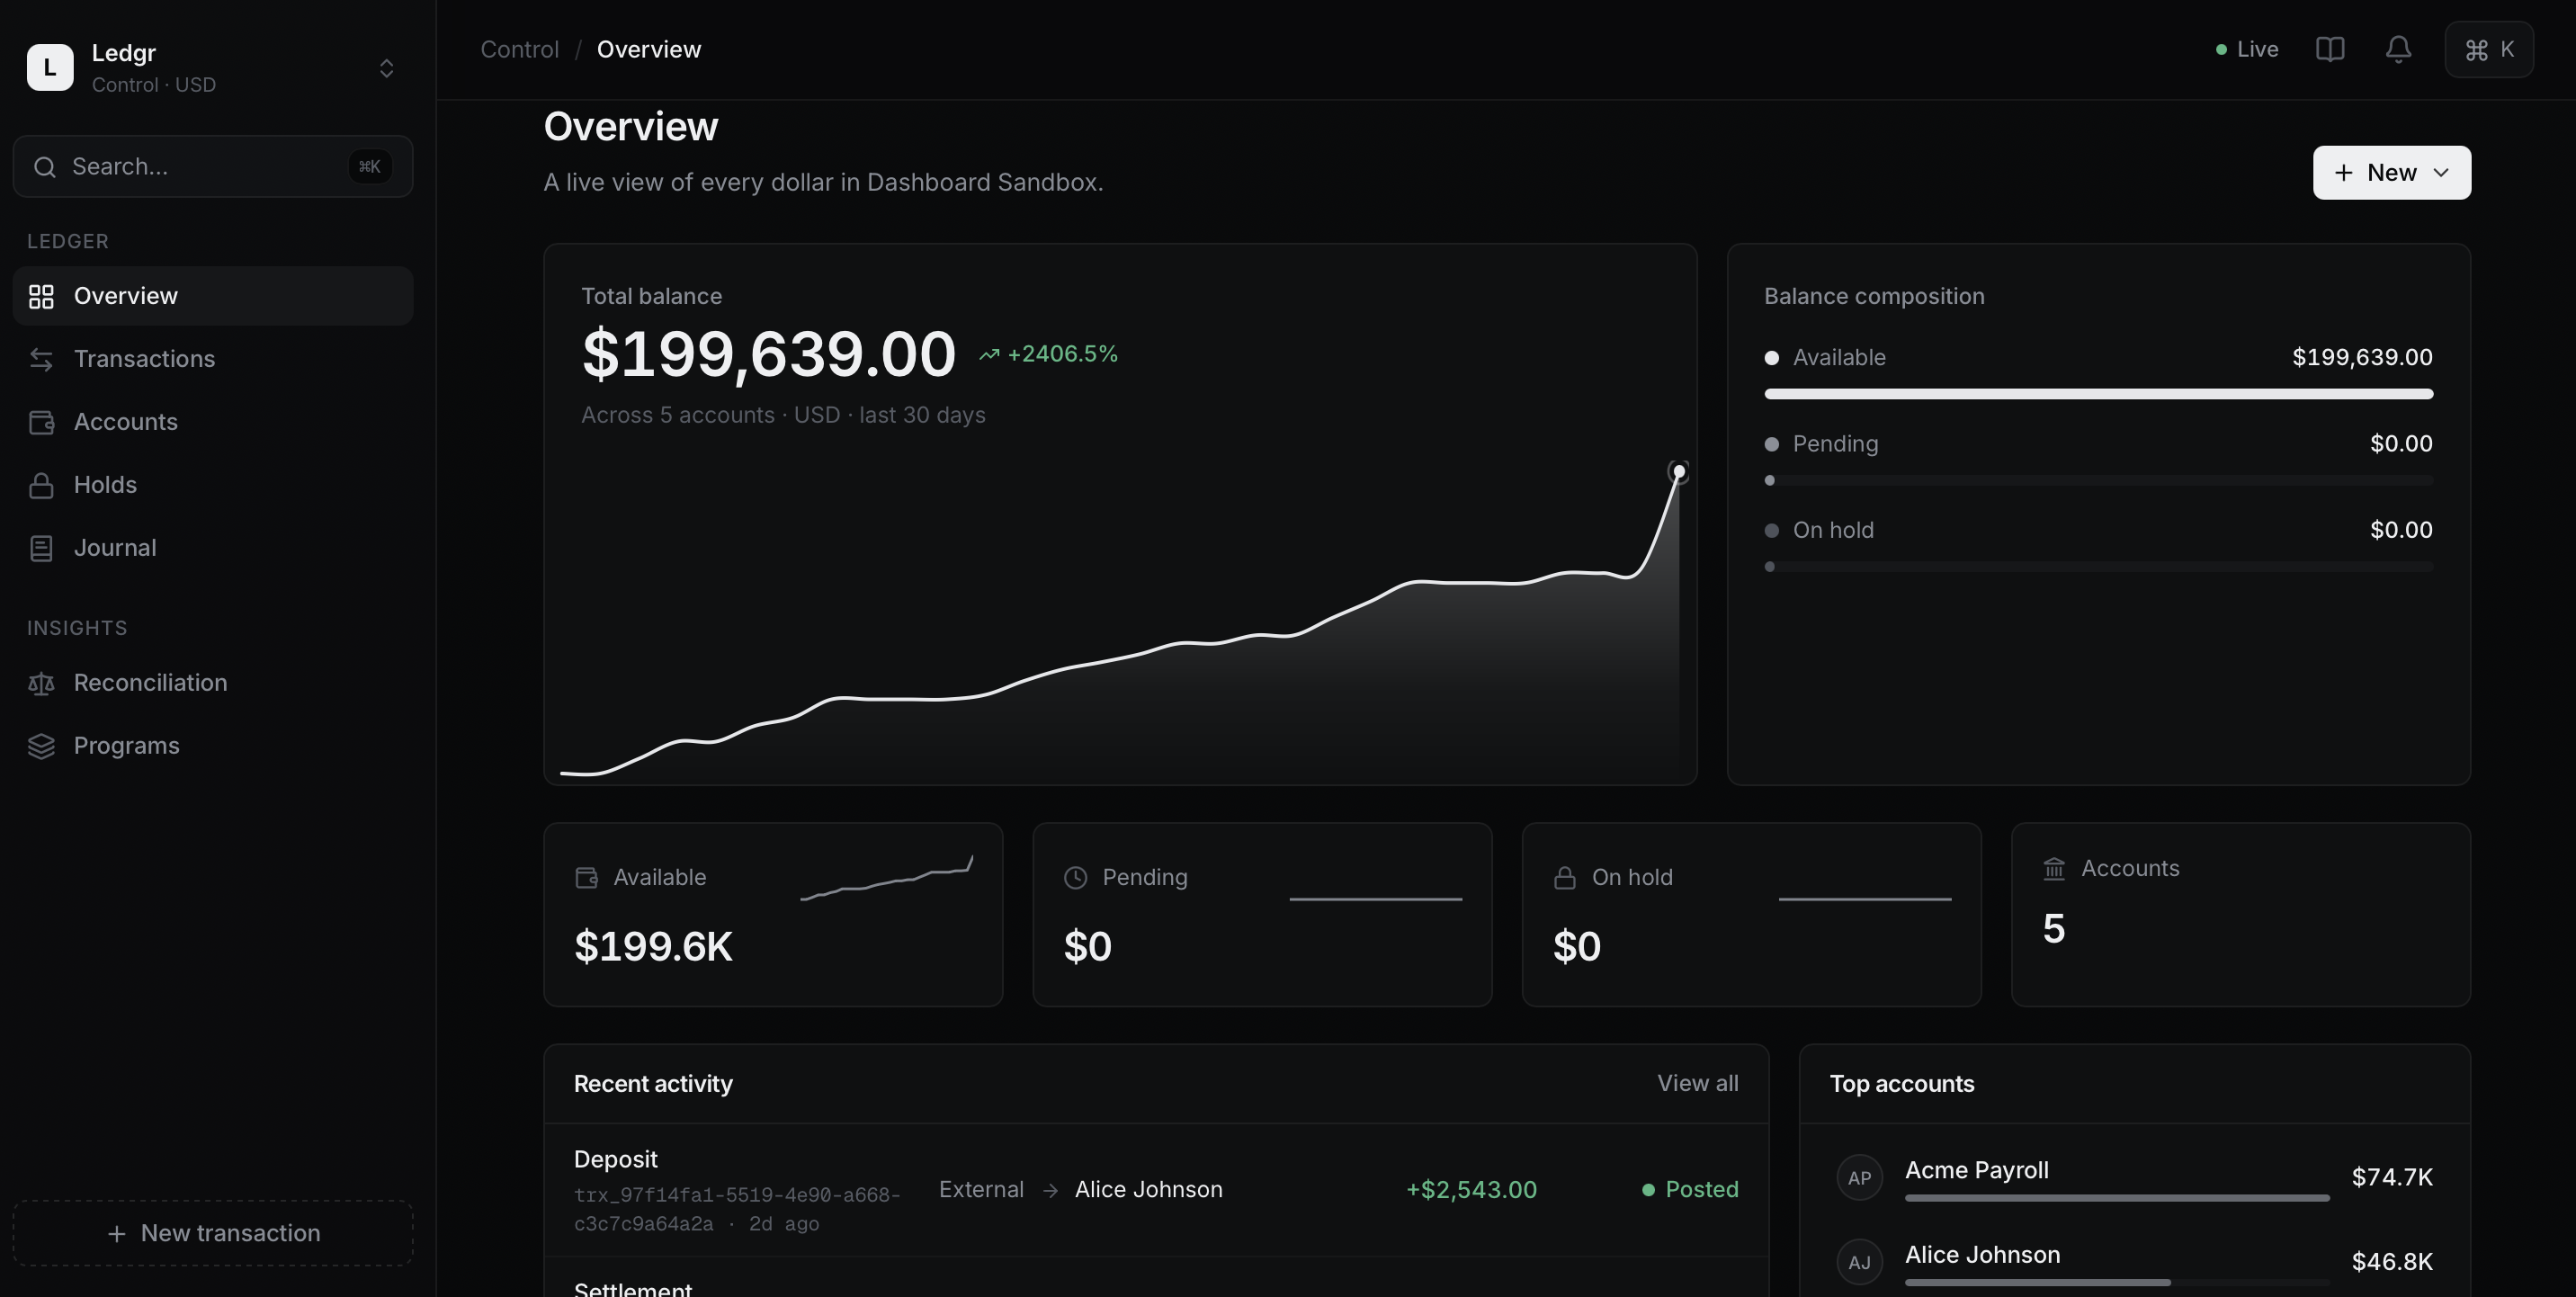Click View all in Recent activity

point(1697,1084)
